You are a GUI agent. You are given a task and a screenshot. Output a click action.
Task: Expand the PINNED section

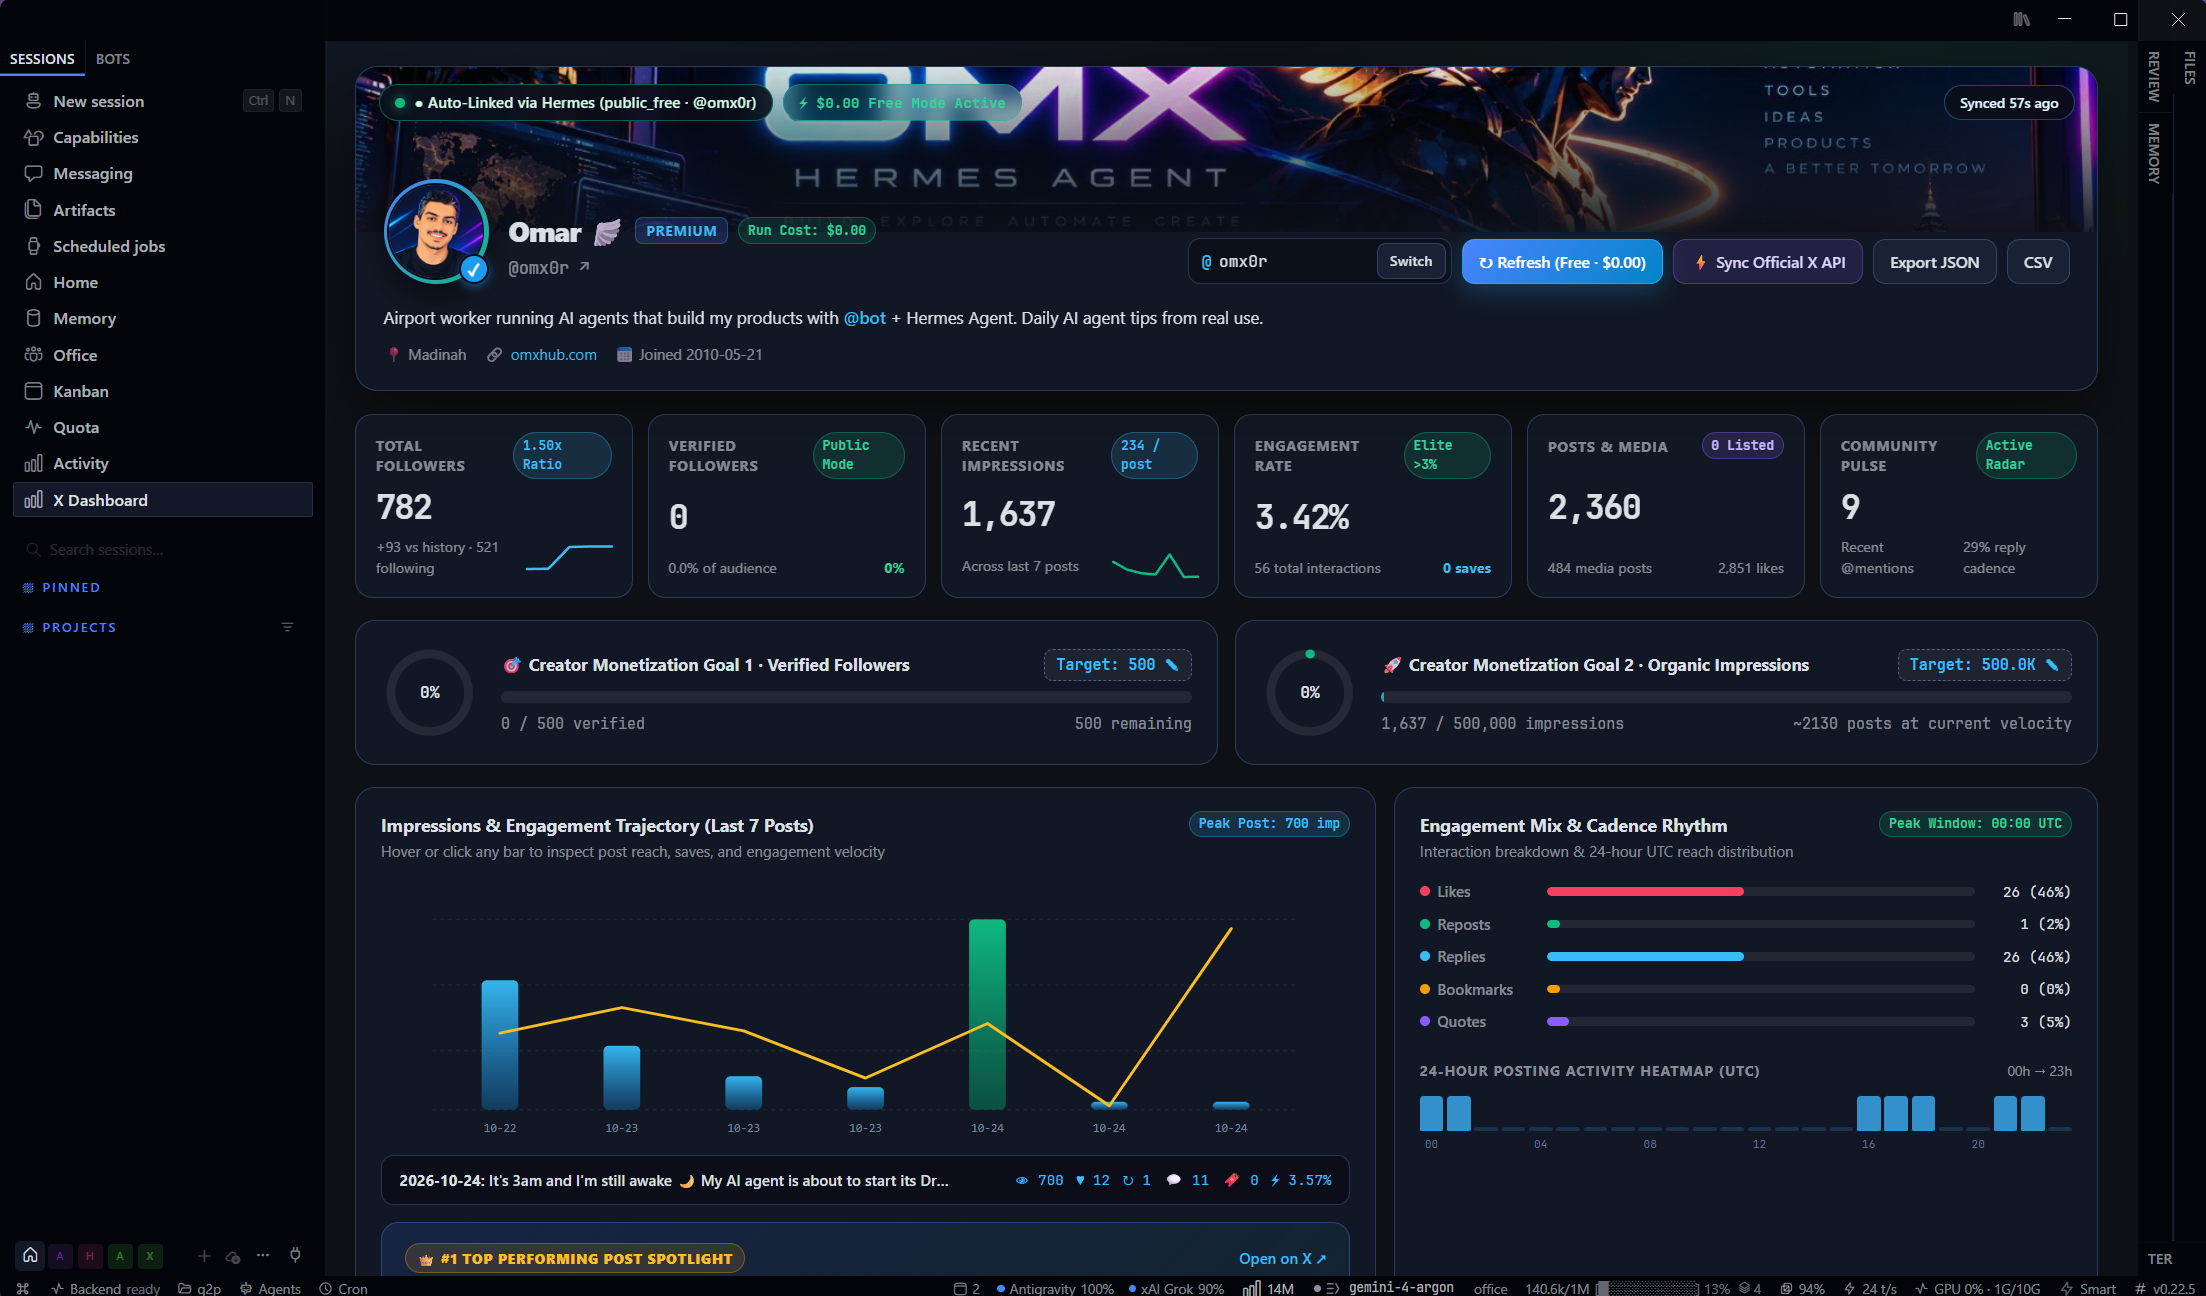(x=70, y=588)
